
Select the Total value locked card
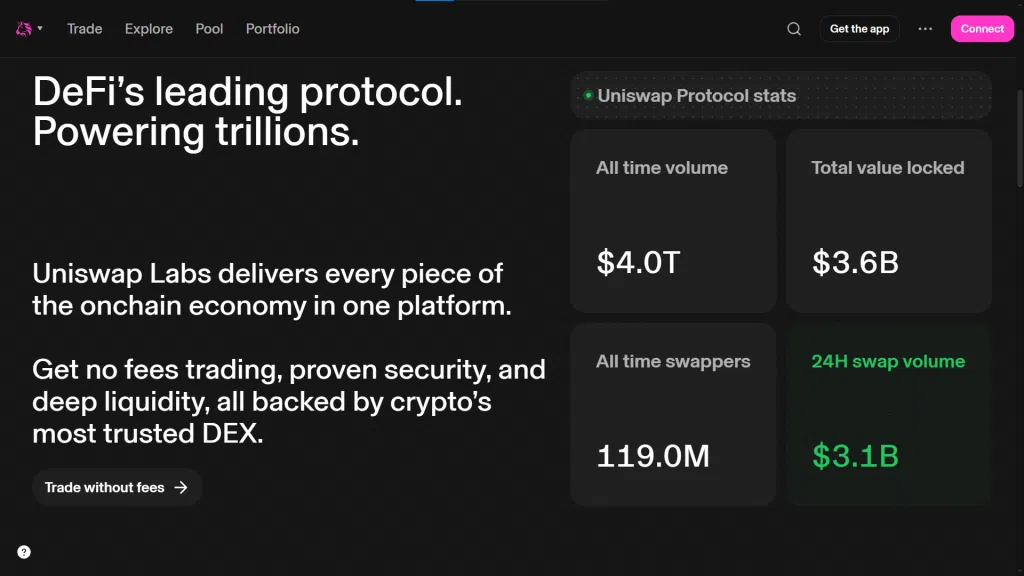tap(888, 221)
